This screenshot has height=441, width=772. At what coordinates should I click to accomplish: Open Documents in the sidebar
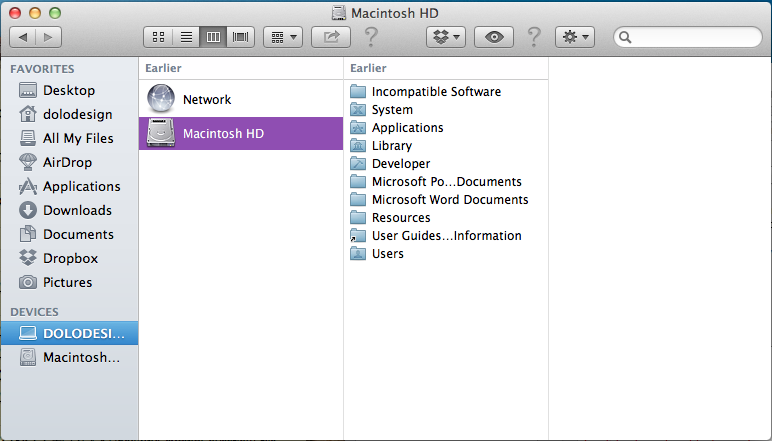pyautogui.click(x=69, y=234)
